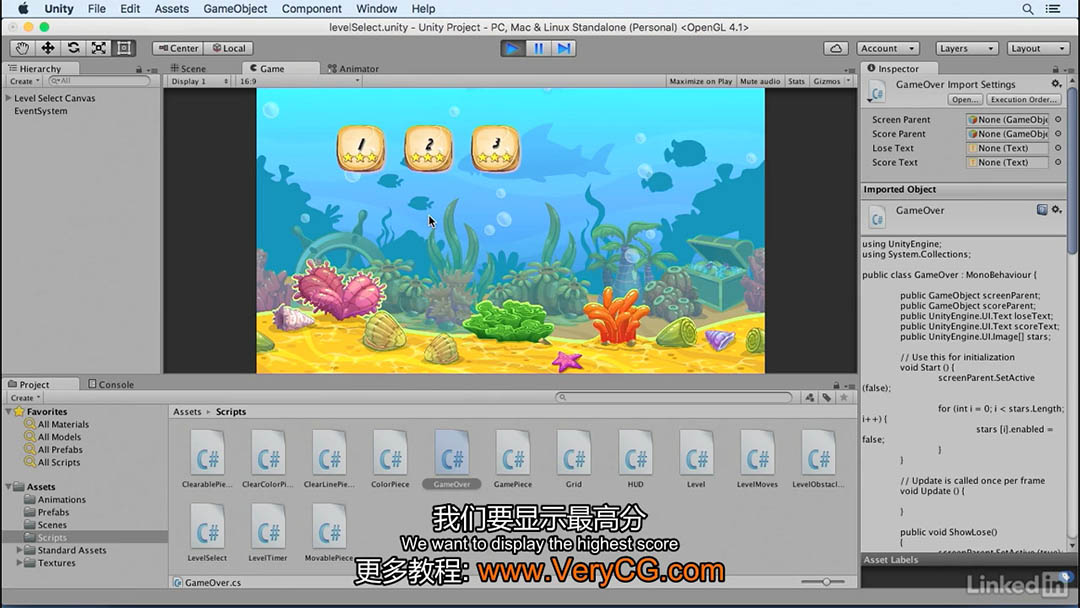1080x608 pixels.
Task: Open the Layers dropdown
Action: point(967,48)
